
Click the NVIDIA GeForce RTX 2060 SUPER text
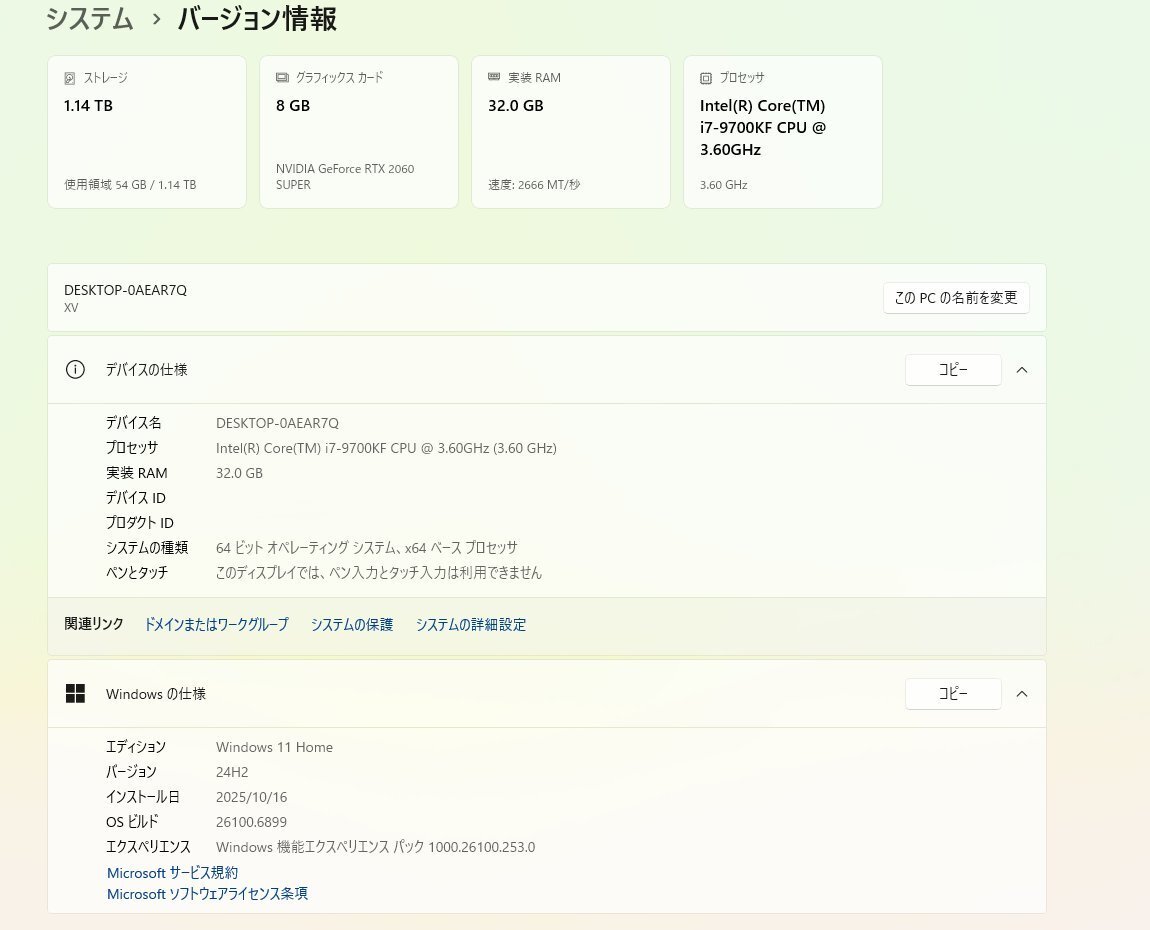(x=345, y=177)
